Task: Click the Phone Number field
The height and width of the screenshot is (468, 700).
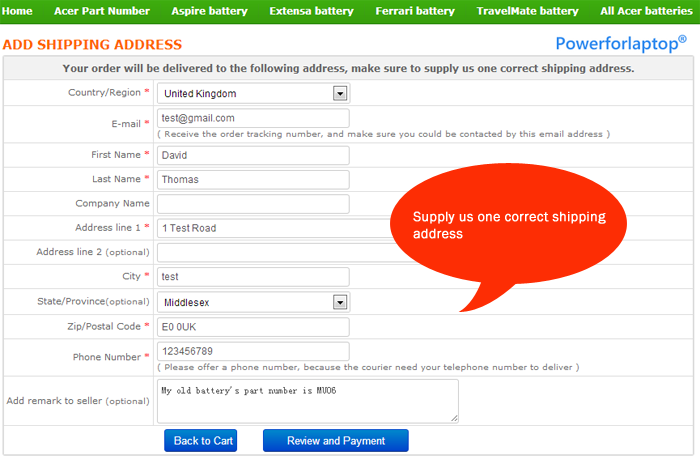Action: (x=252, y=351)
